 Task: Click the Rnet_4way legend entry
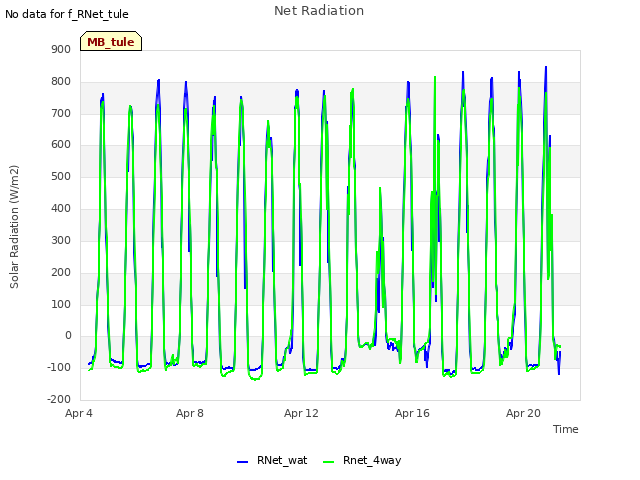click(362, 460)
